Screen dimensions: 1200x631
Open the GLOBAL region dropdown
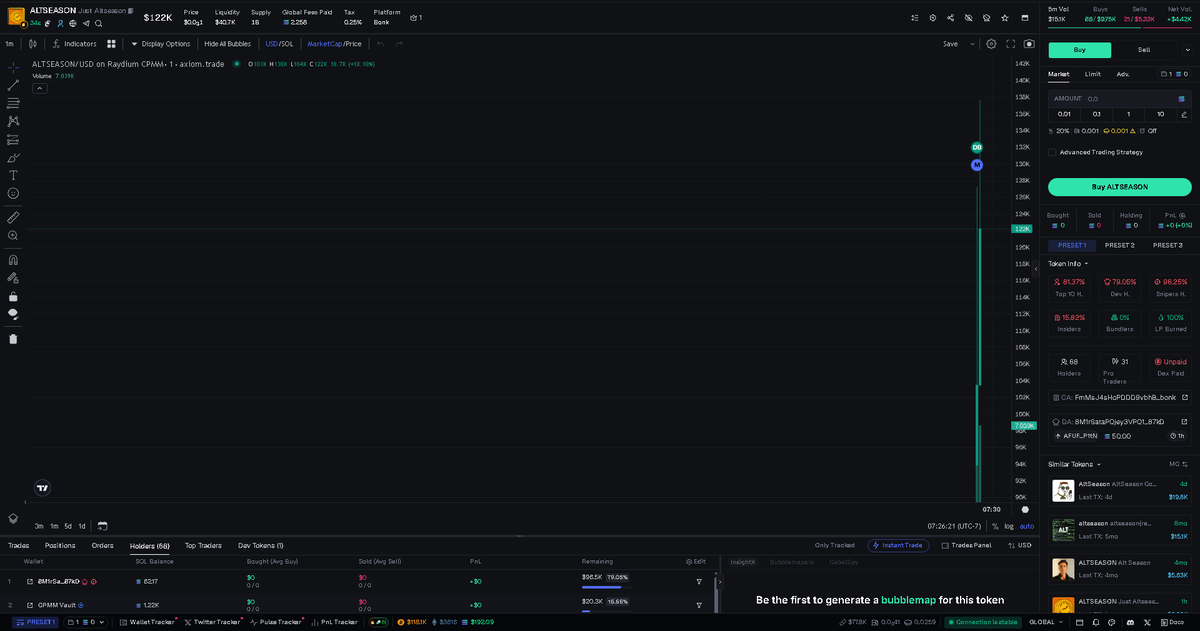click(1046, 622)
